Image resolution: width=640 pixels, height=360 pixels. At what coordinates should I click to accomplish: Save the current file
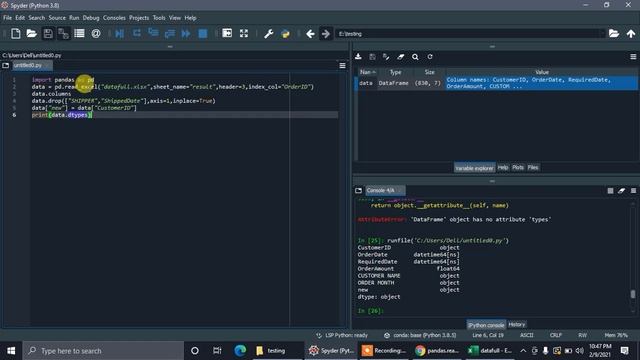pos(48,33)
